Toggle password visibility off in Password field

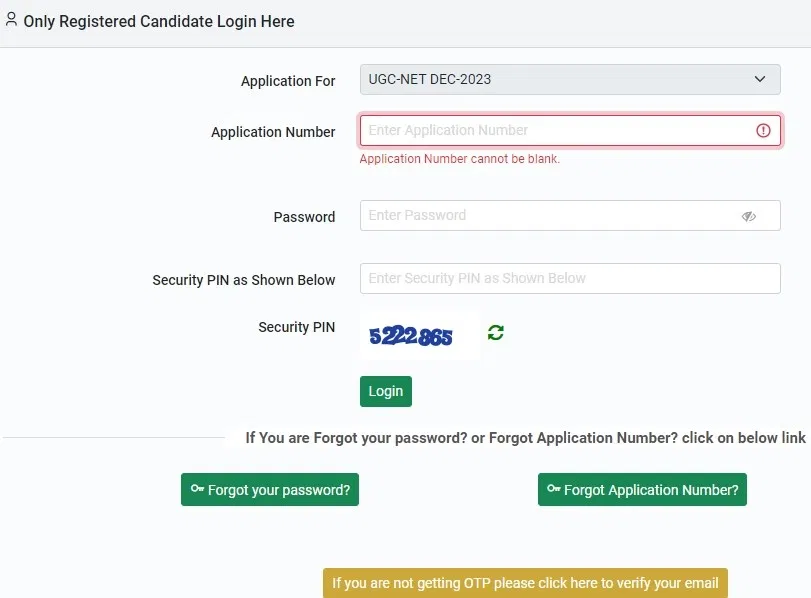click(749, 215)
